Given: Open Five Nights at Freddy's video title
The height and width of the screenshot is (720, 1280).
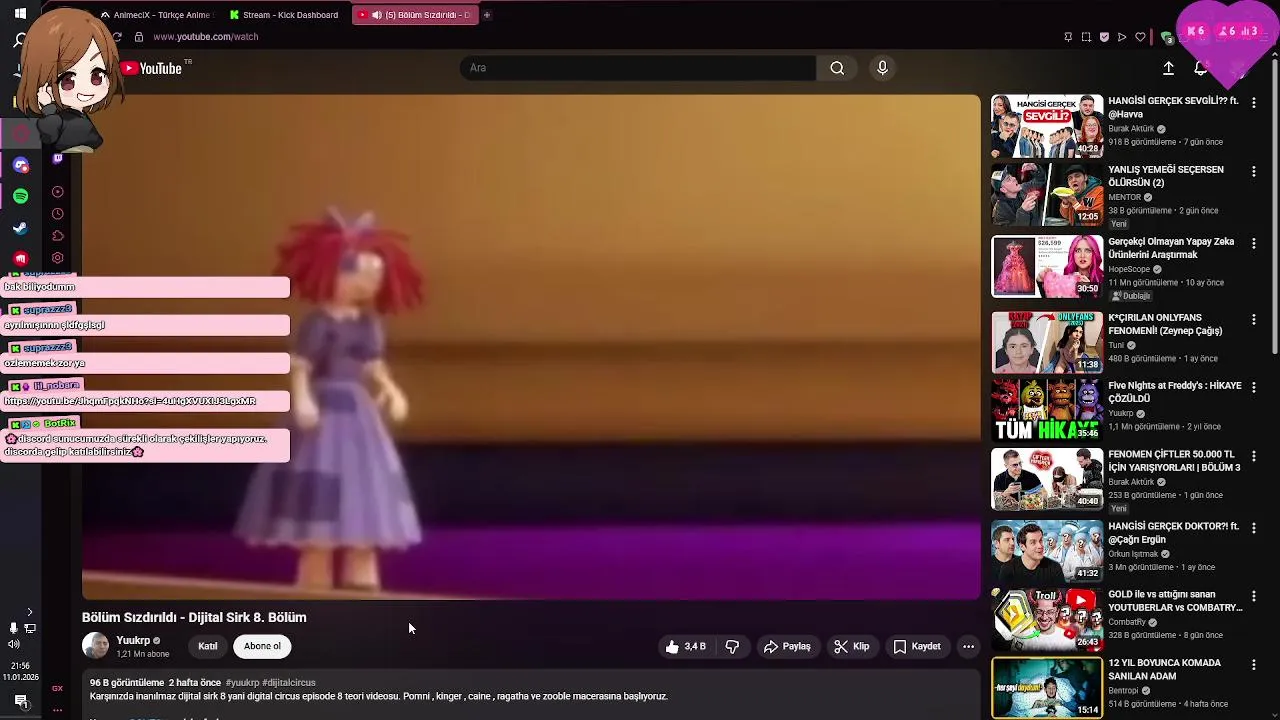Looking at the screenshot, I should coord(1175,392).
